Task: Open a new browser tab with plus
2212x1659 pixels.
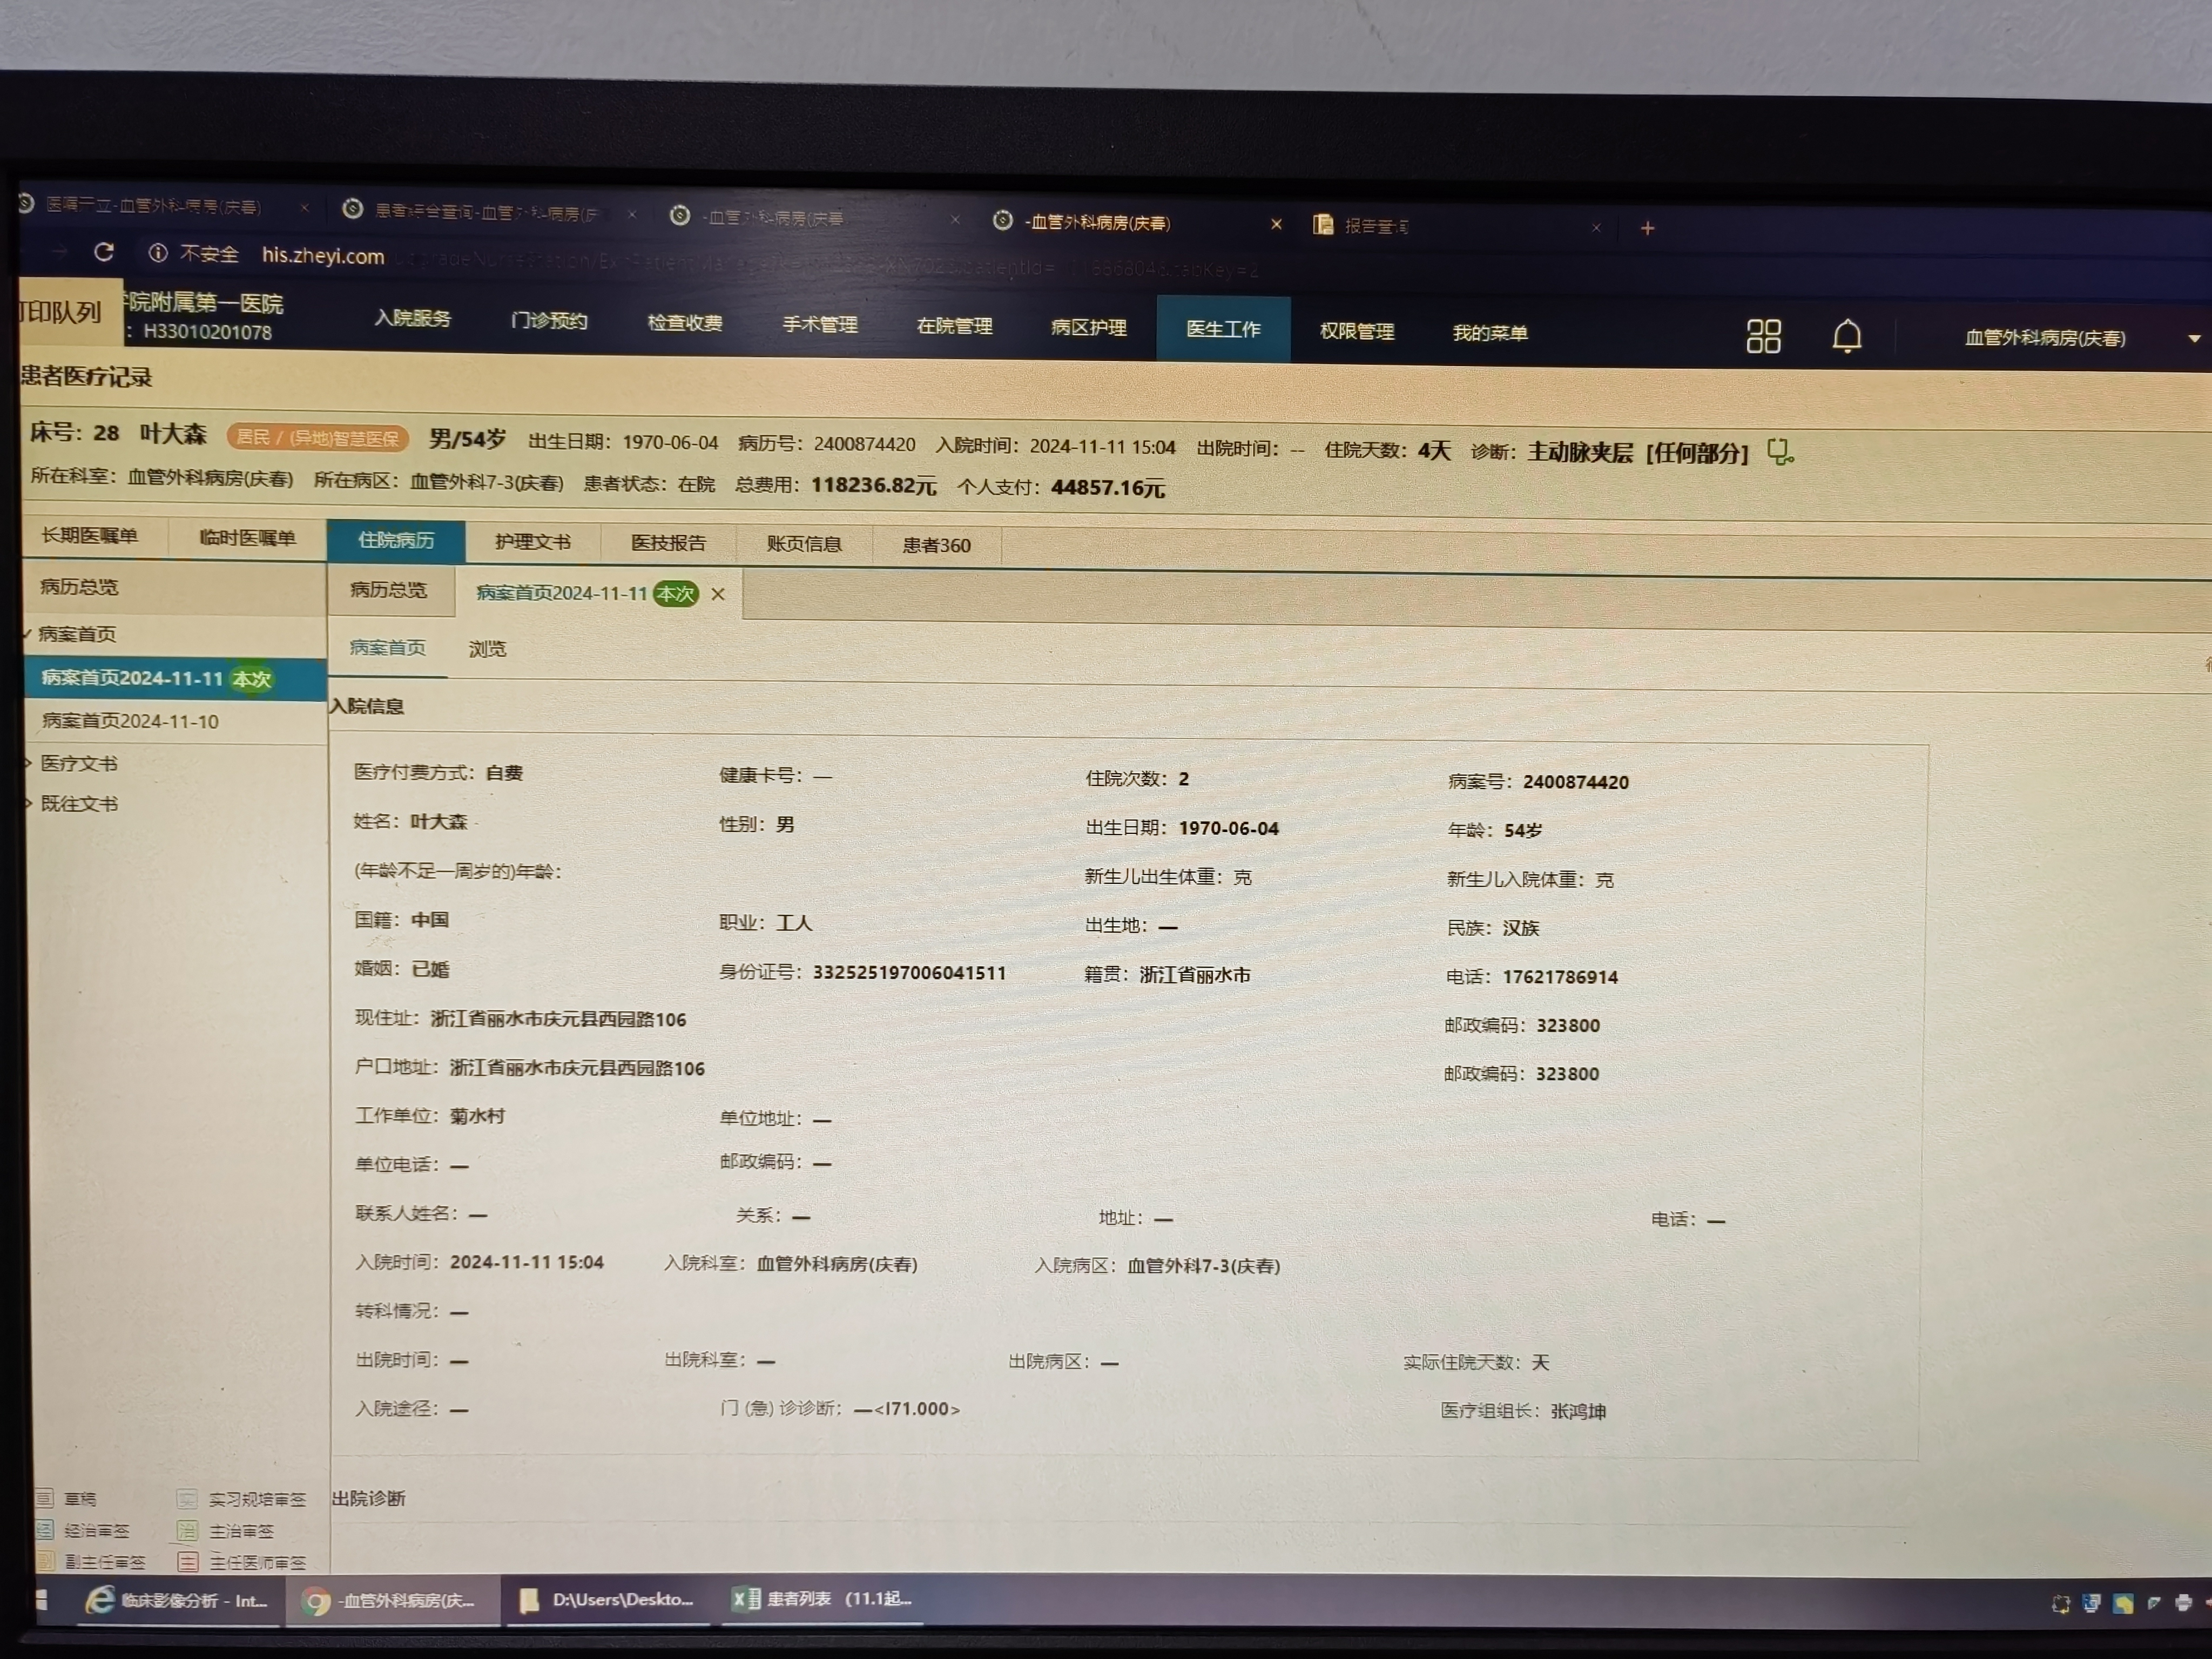Action: point(1647,229)
